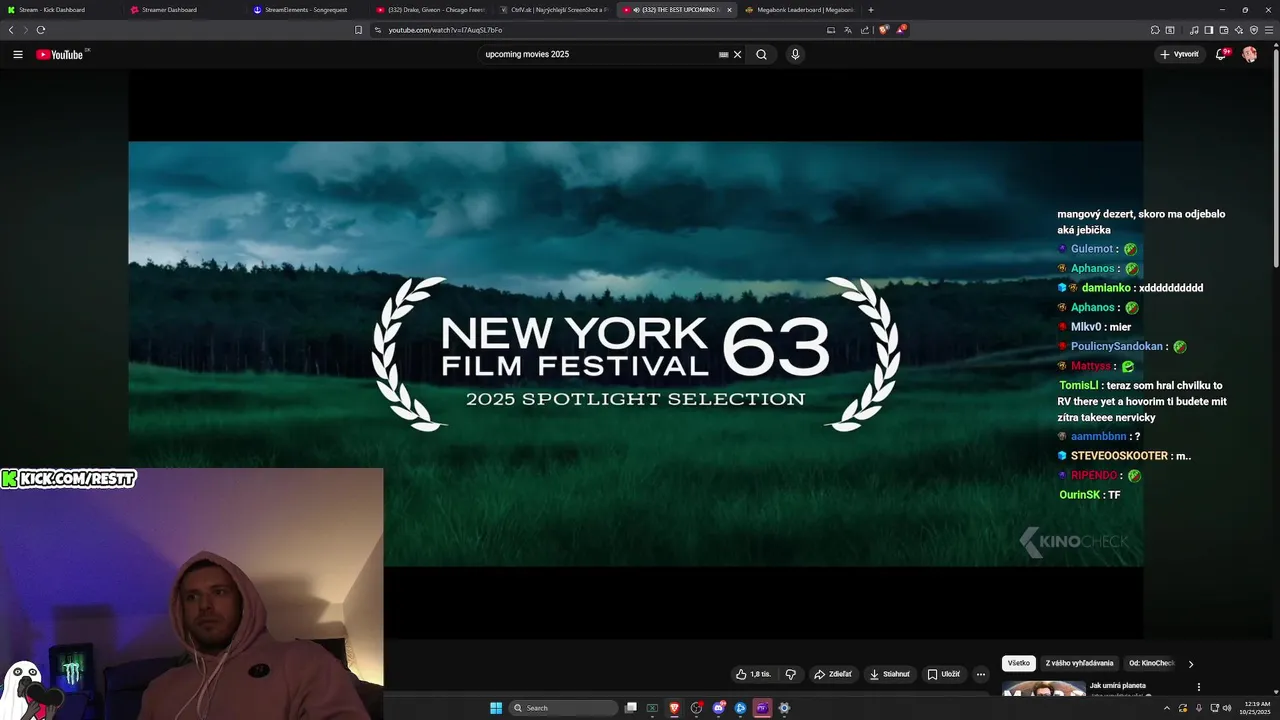Like the video with 1,8 tis. likes
This screenshot has width=1280, height=720.
click(x=753, y=674)
